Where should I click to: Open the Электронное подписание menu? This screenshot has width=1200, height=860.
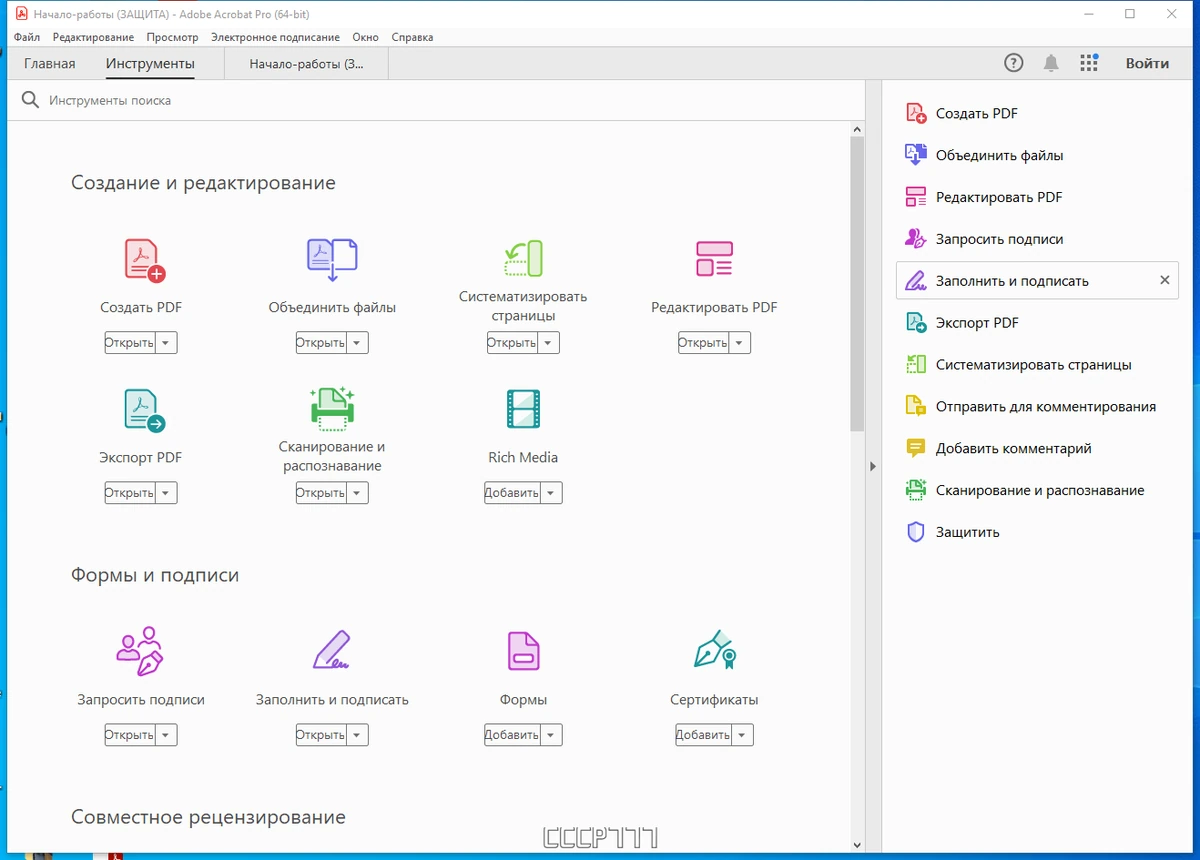point(275,37)
